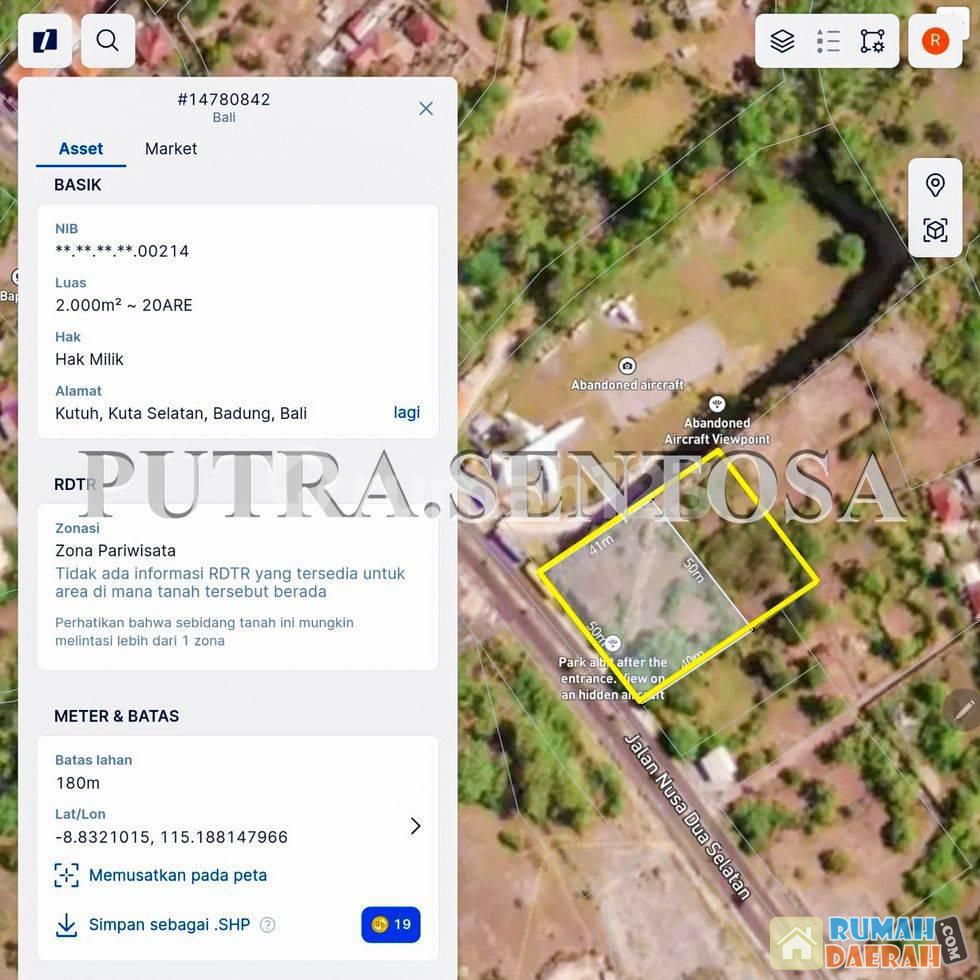The width and height of the screenshot is (980, 980).
Task: Open the search magnifier tool
Action: coord(108,41)
